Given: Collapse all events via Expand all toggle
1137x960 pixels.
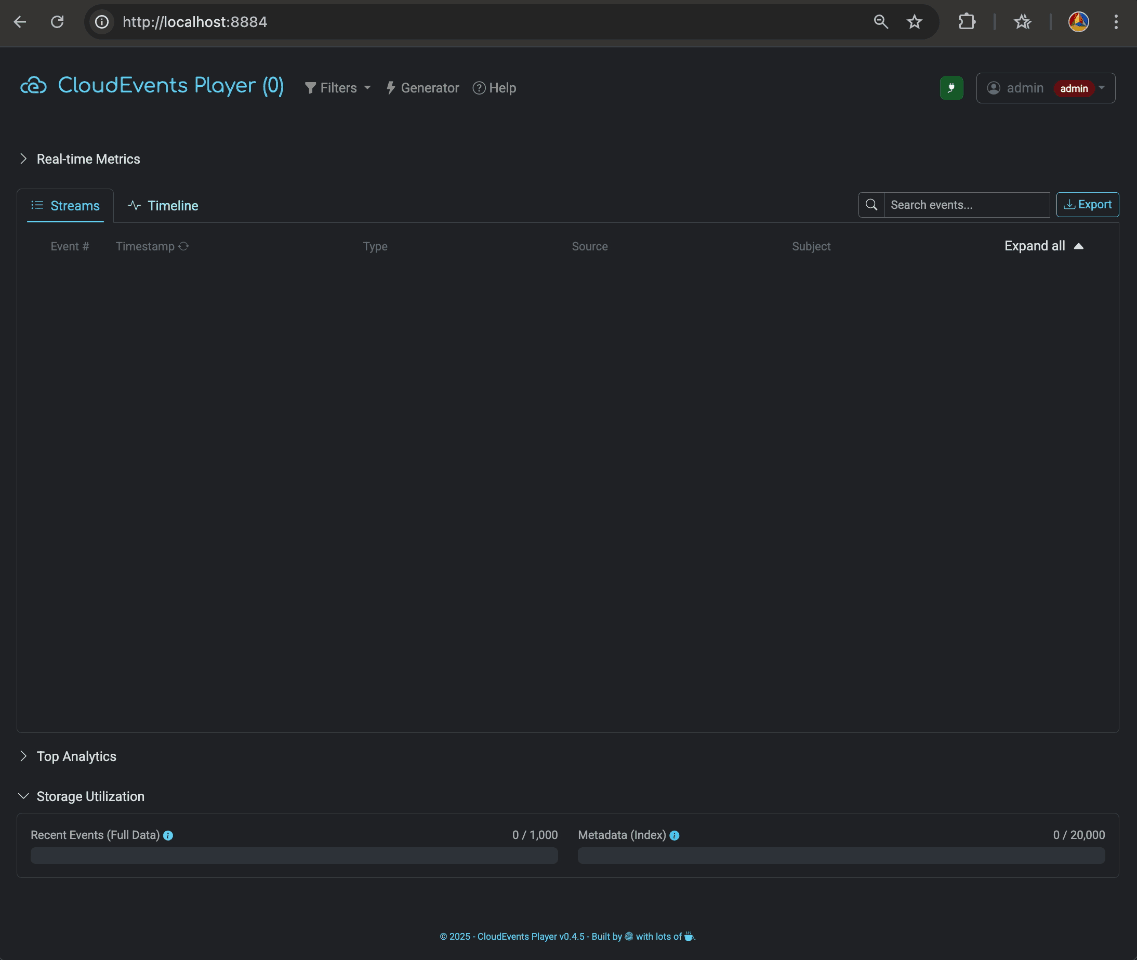Looking at the screenshot, I should (1043, 245).
